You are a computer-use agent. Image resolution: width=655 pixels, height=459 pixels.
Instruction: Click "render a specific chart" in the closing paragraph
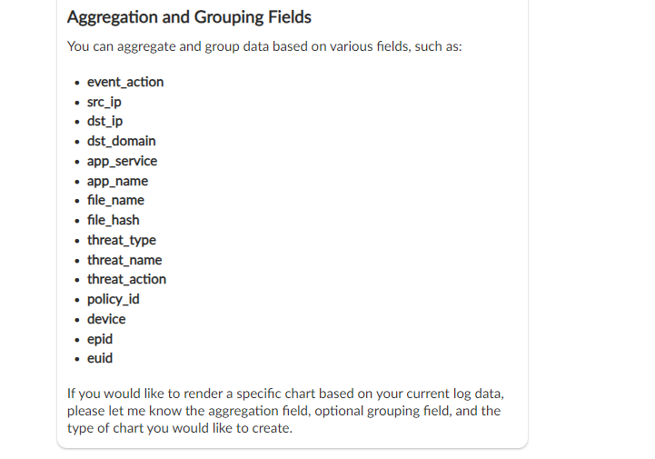[223, 390]
